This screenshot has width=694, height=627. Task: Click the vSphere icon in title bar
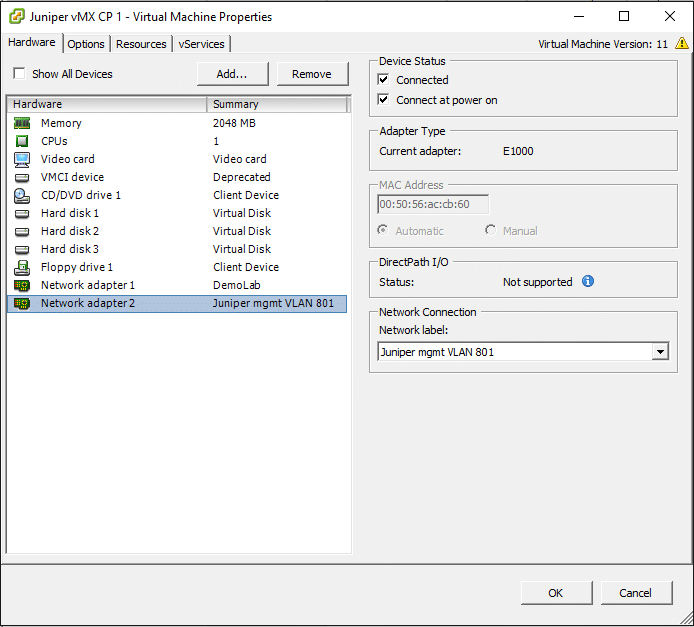(17, 16)
